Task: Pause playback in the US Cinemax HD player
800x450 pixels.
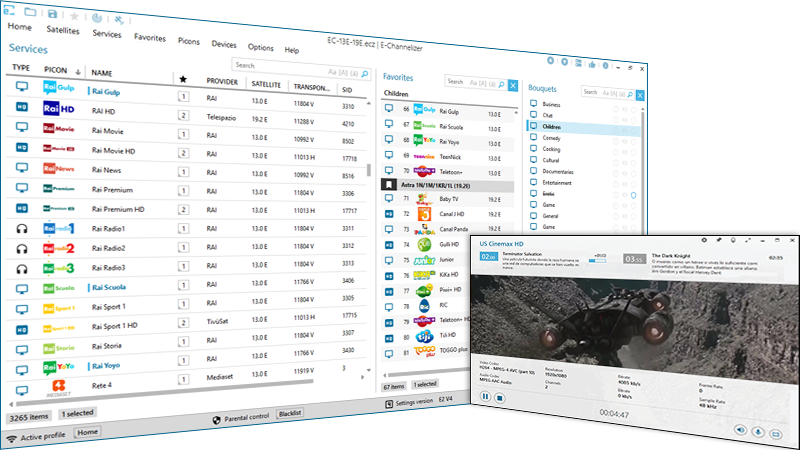Action: [x=486, y=396]
